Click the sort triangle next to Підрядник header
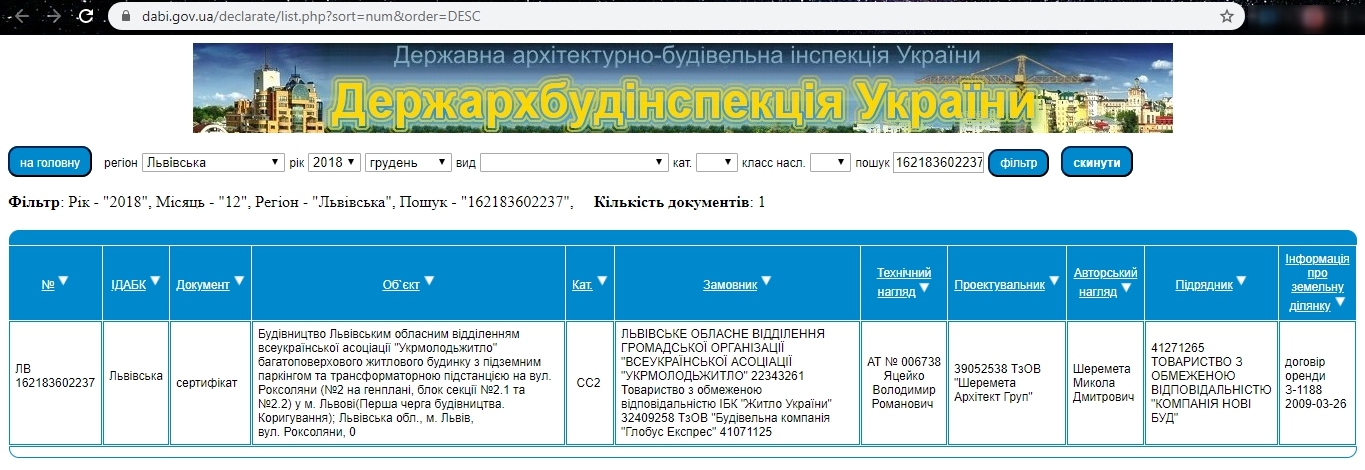 pyautogui.click(x=1241, y=282)
